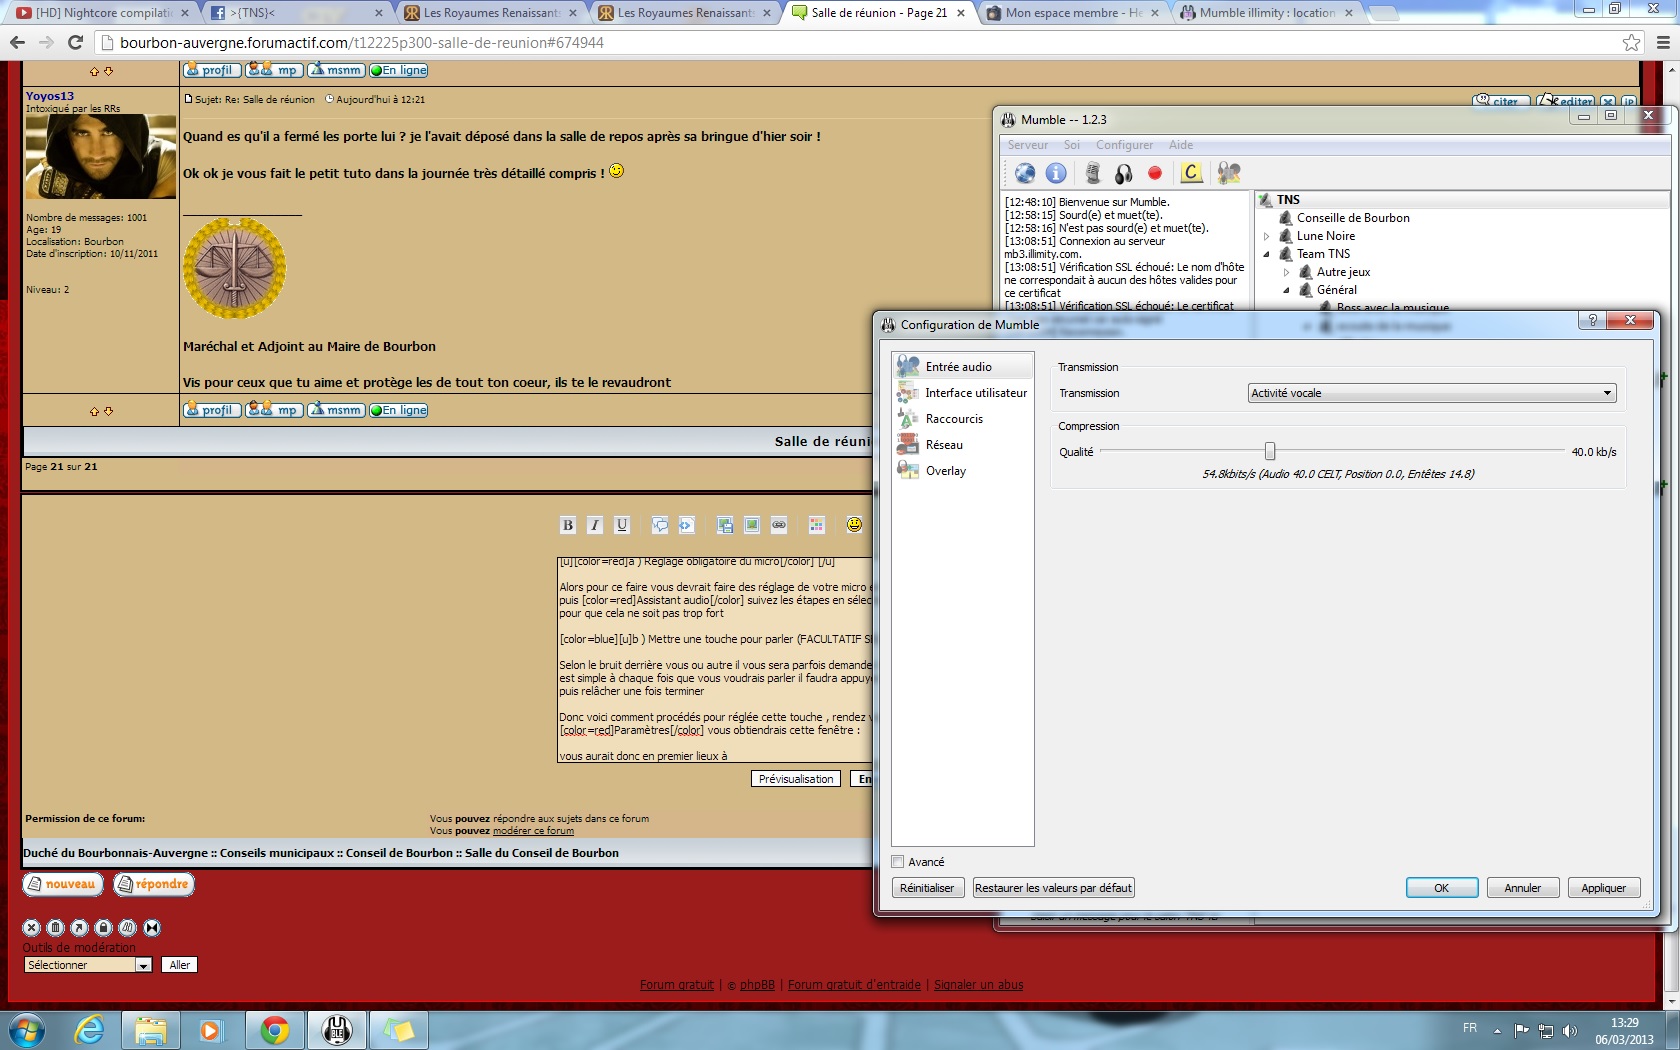Apply underline formatting in forum editor

tap(622, 525)
